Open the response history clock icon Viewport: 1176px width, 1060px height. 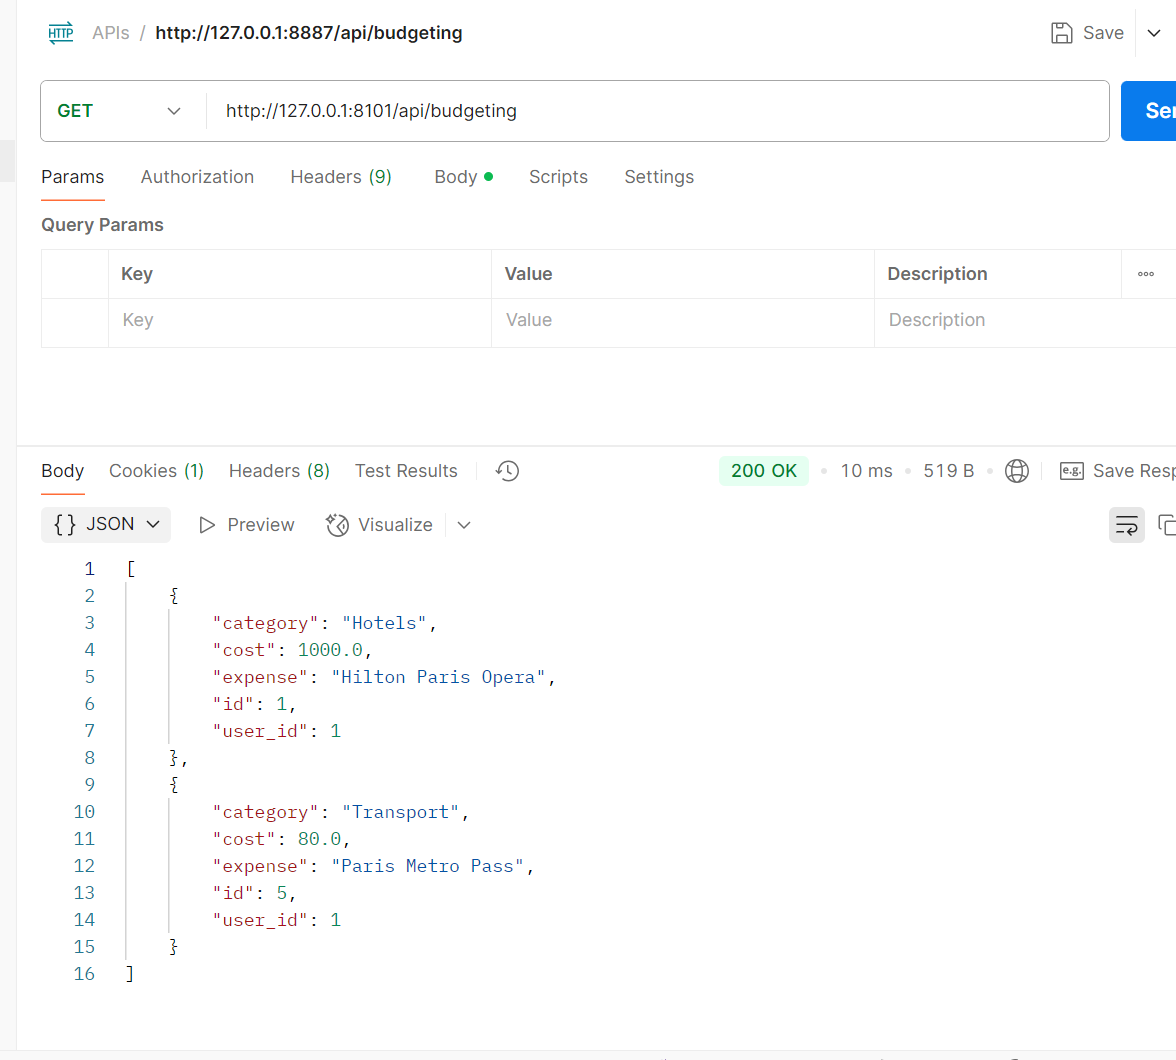pos(508,471)
